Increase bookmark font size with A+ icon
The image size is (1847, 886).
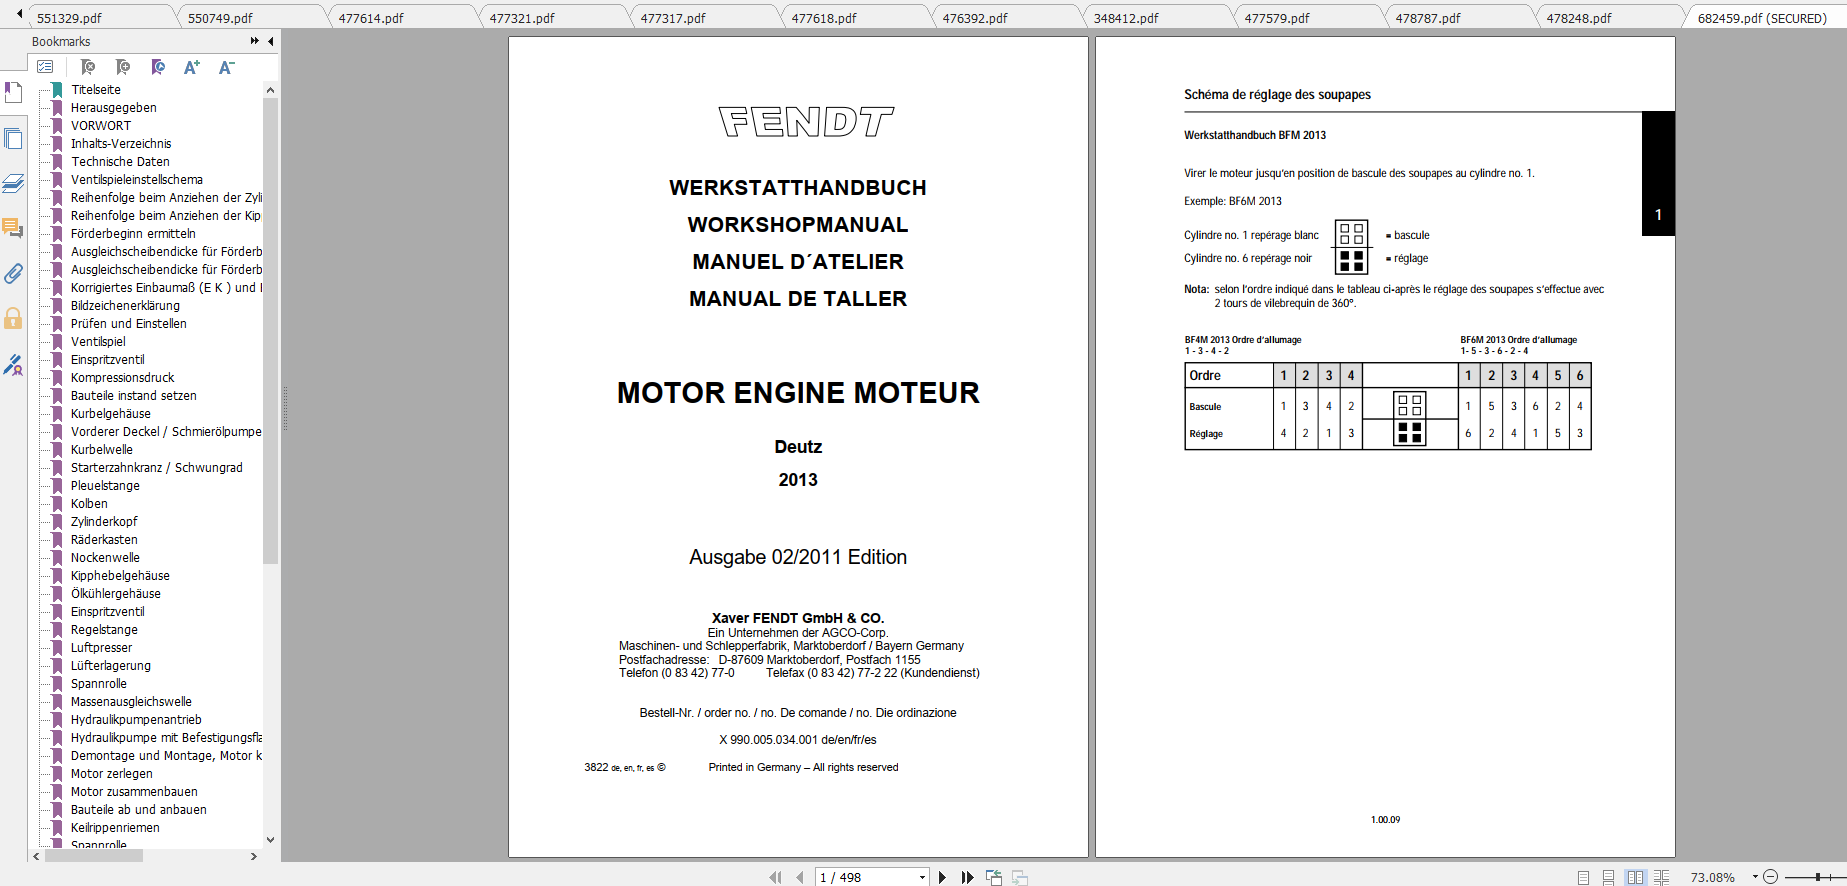coord(192,67)
